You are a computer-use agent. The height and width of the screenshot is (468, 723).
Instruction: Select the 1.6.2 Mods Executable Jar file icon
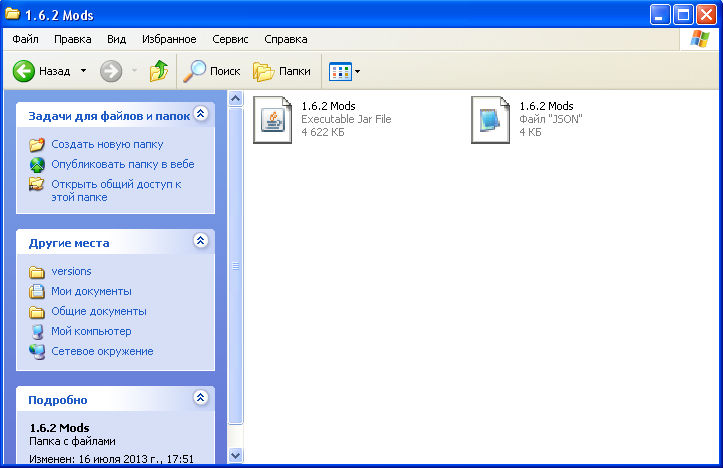(x=273, y=120)
